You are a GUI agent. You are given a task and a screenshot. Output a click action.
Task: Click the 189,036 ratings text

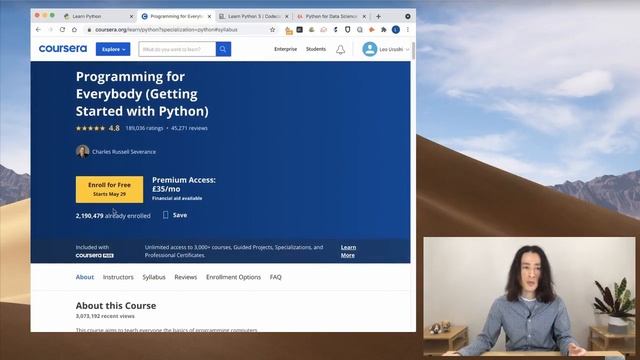click(x=144, y=128)
